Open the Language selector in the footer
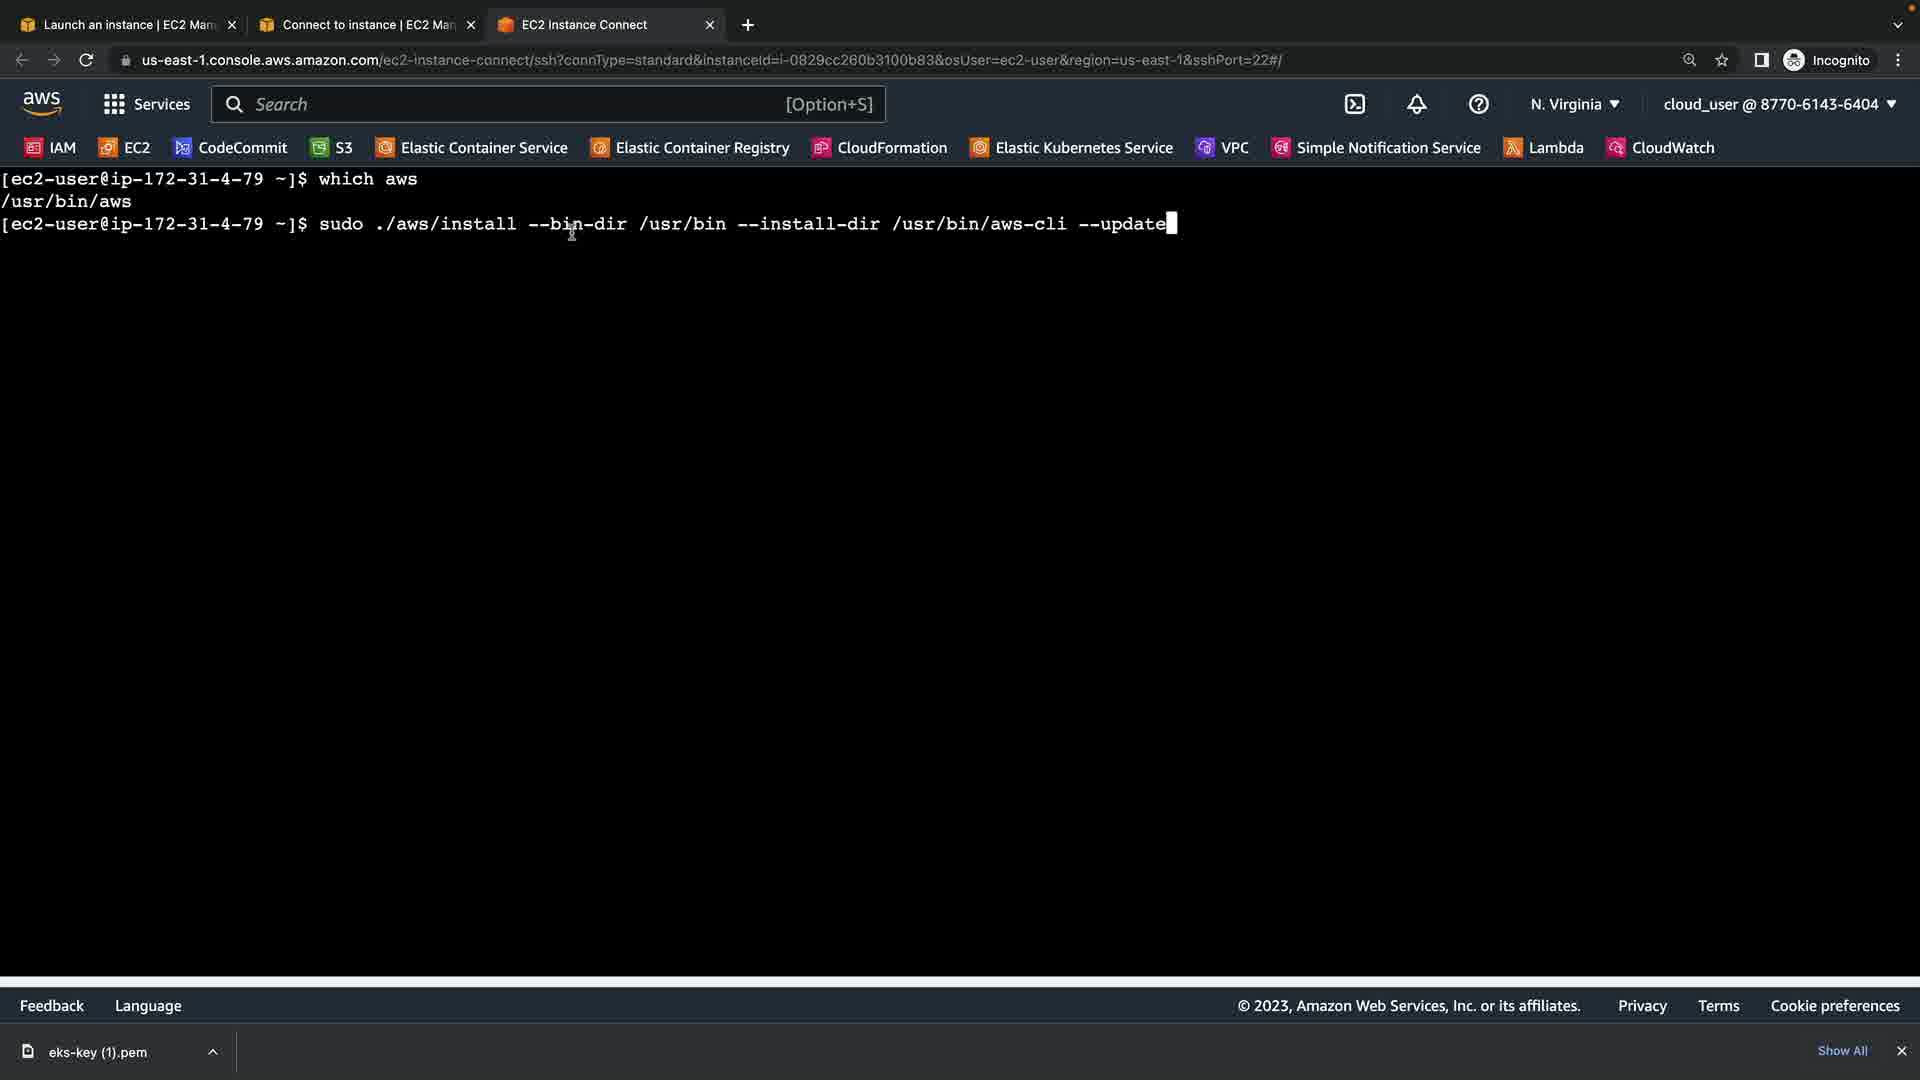Viewport: 1920px width, 1080px height. tap(148, 1006)
